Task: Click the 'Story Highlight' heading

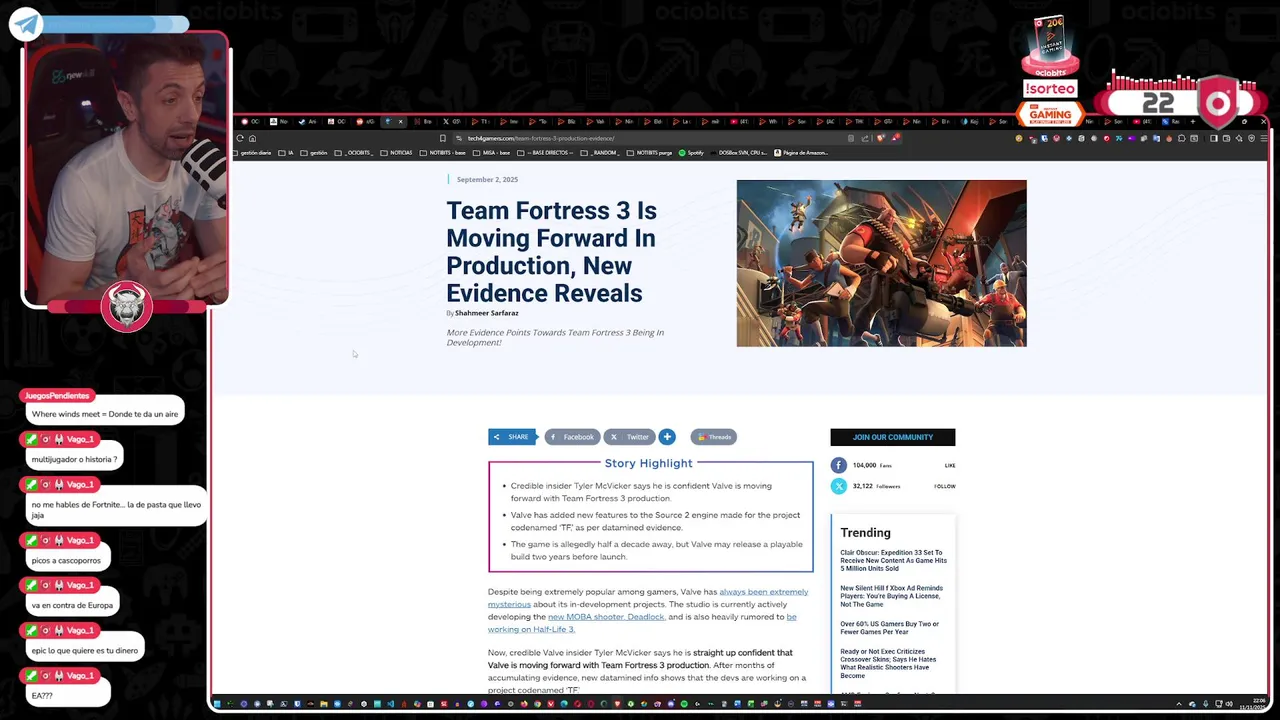Action: pos(648,463)
